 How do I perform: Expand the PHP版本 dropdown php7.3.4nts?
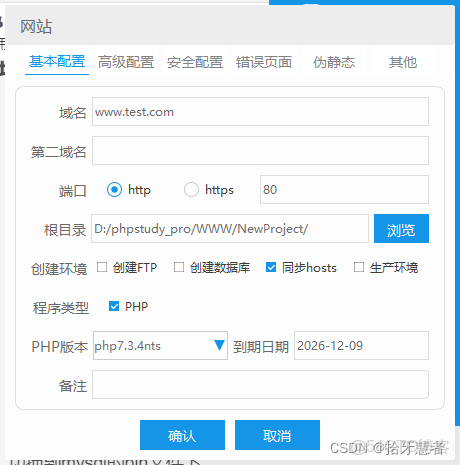[160, 345]
